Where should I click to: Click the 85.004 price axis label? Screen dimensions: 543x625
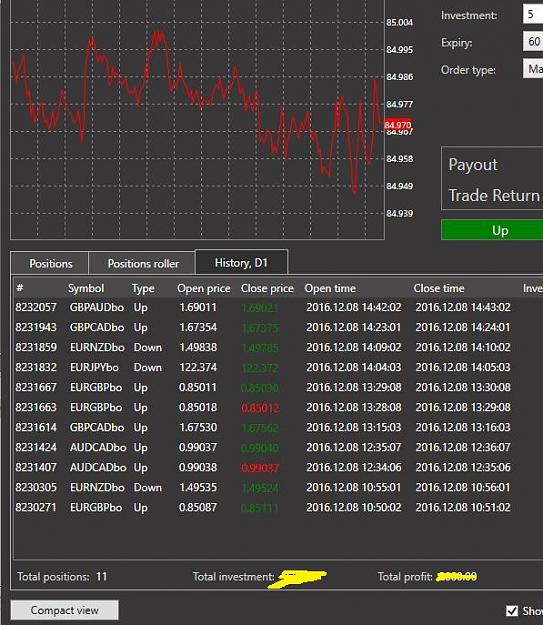(399, 22)
